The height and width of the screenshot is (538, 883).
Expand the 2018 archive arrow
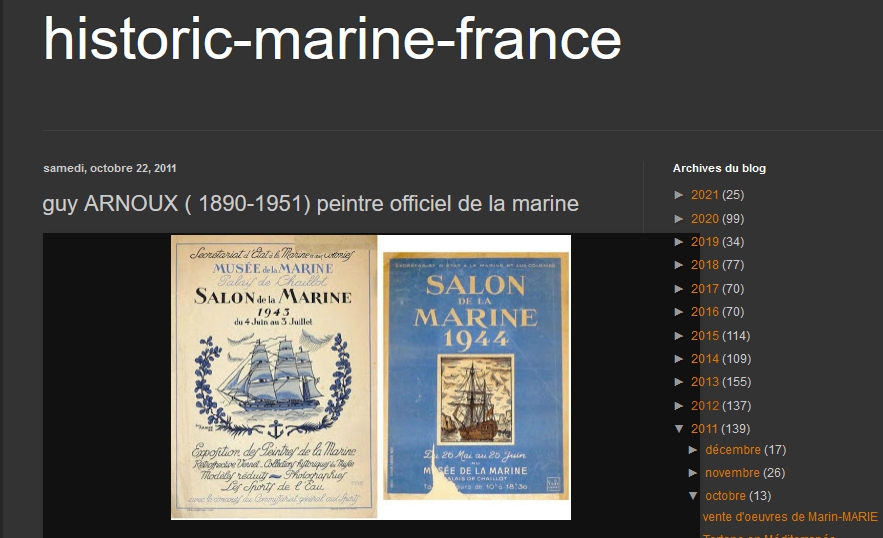(x=679, y=265)
